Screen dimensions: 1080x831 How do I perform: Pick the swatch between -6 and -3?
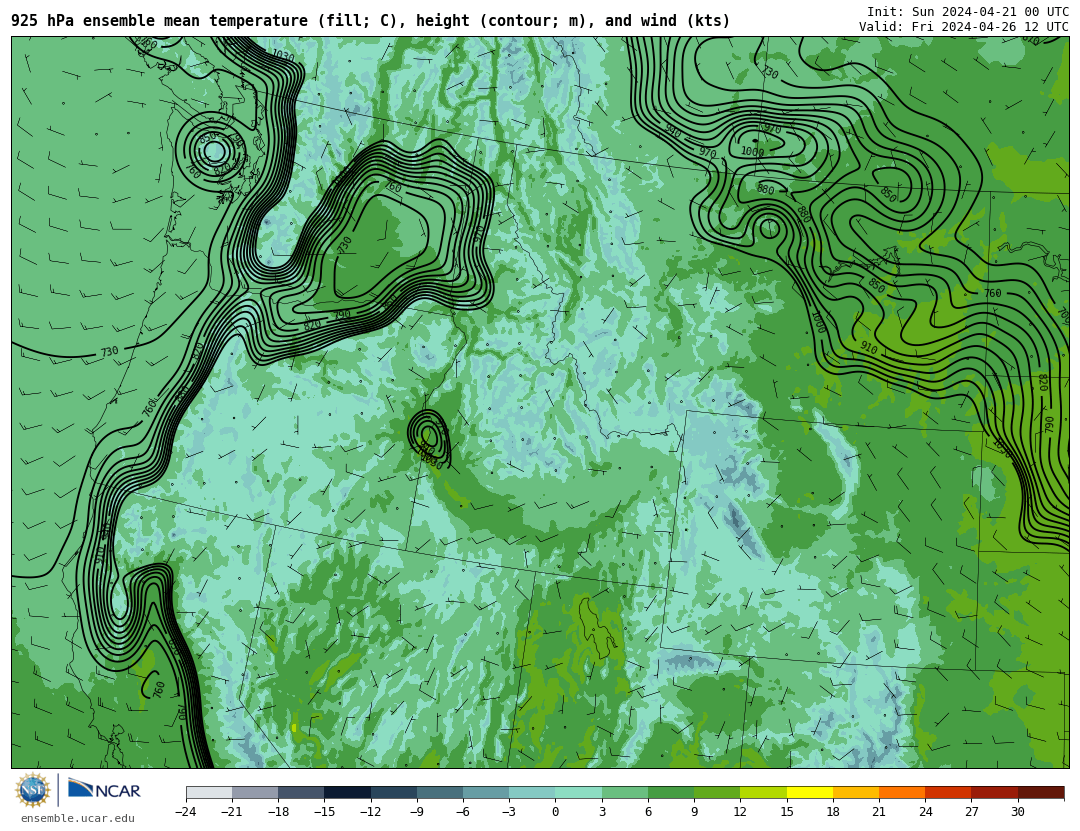coord(486,792)
